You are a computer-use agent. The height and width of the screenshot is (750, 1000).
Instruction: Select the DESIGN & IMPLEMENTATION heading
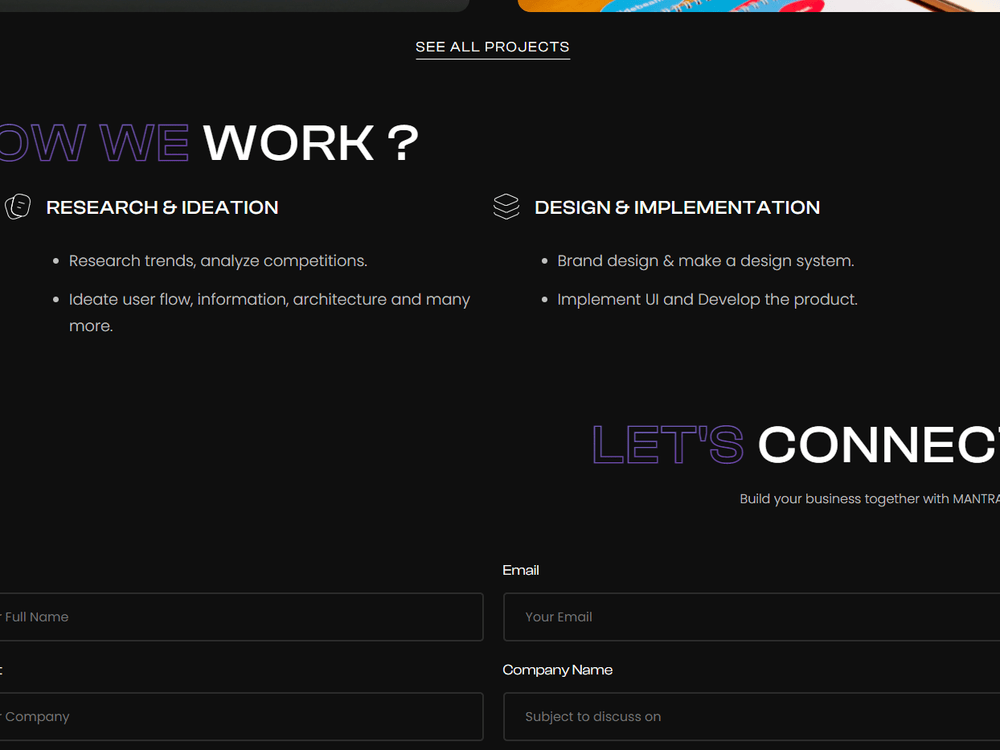[677, 207]
